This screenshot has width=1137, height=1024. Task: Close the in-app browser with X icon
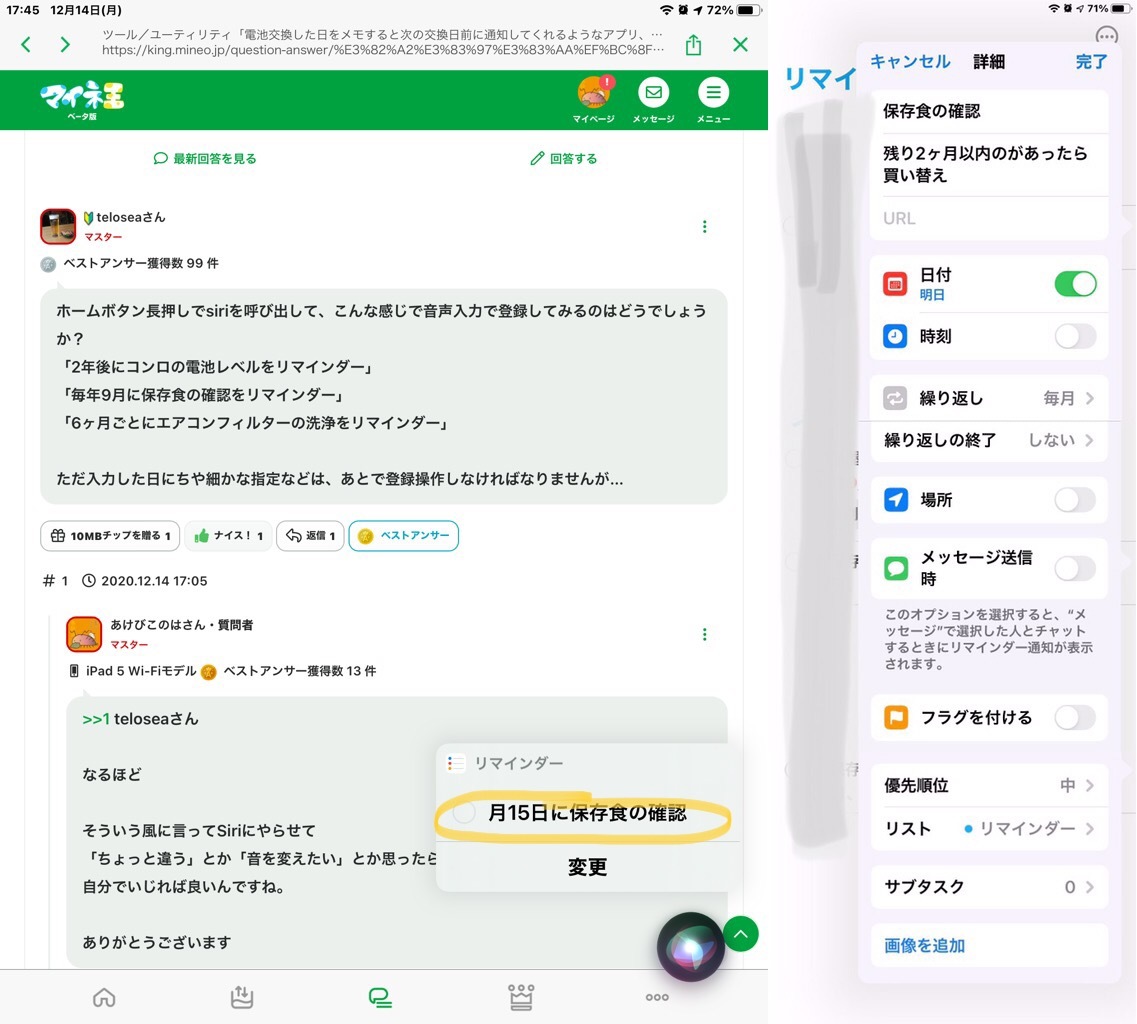(740, 44)
